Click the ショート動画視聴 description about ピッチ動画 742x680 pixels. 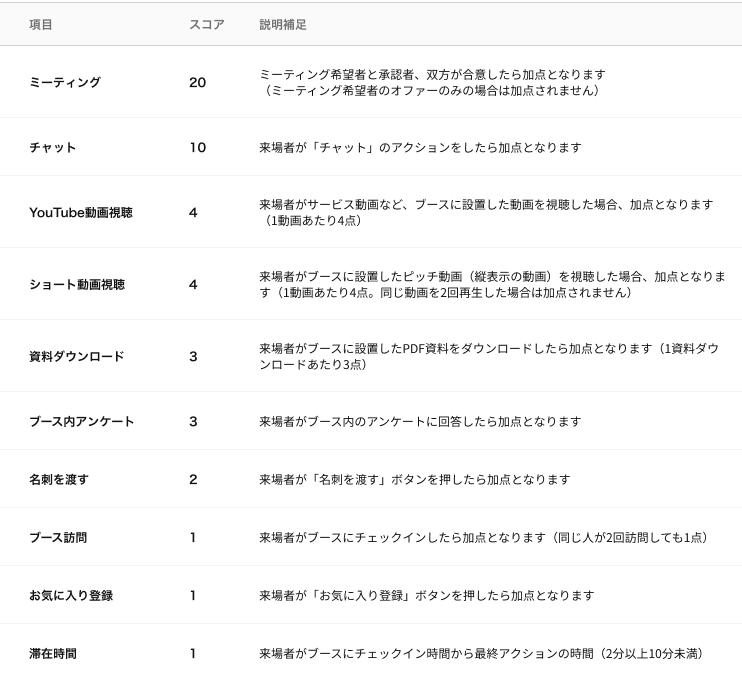pyautogui.click(x=492, y=284)
